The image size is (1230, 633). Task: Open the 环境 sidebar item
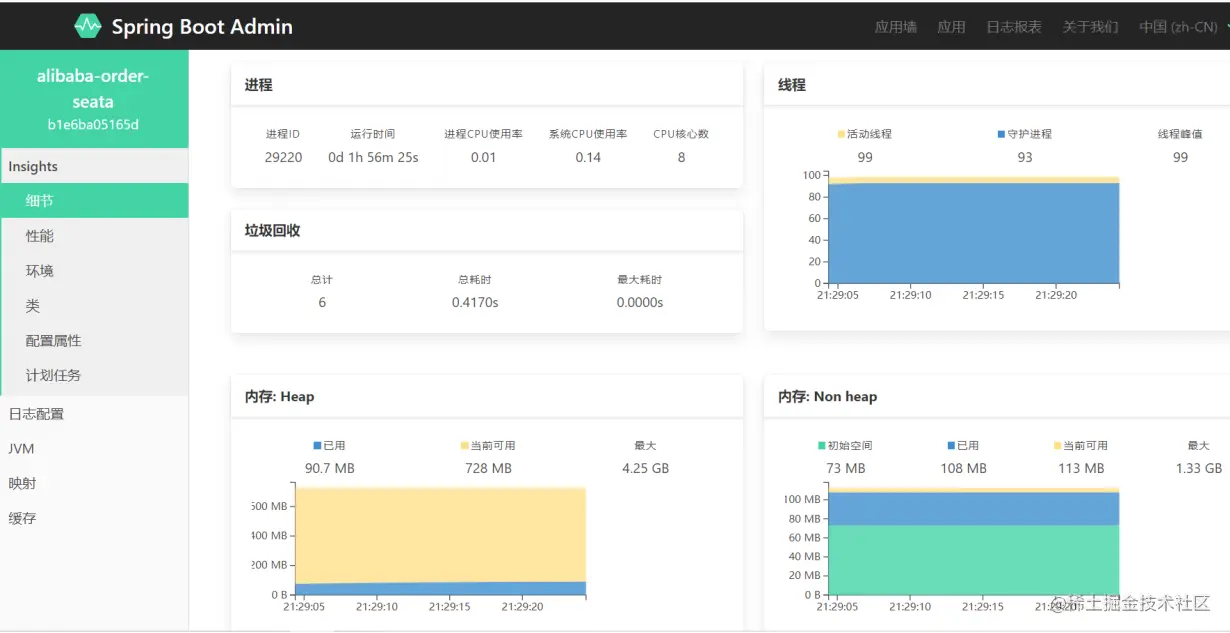[94, 271]
